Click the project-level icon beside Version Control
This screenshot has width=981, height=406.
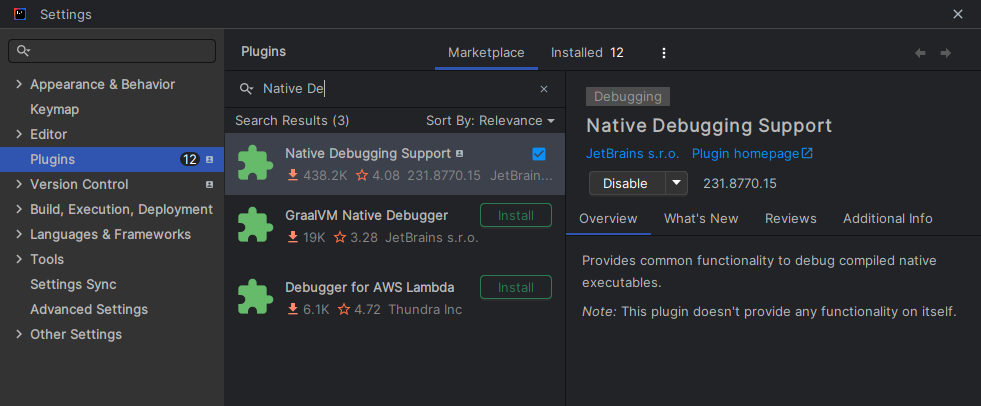(210, 185)
